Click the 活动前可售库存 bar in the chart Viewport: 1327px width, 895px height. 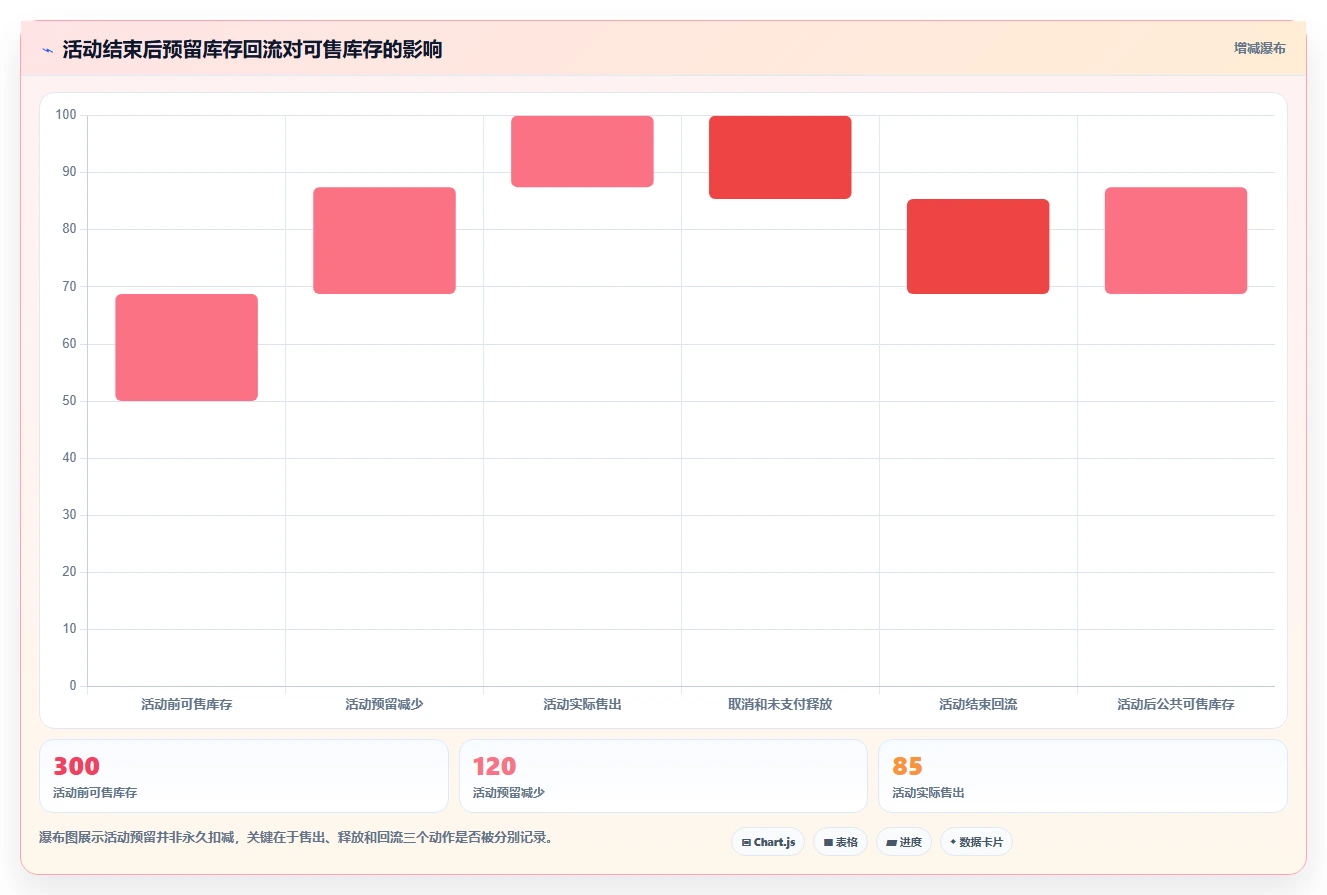187,347
